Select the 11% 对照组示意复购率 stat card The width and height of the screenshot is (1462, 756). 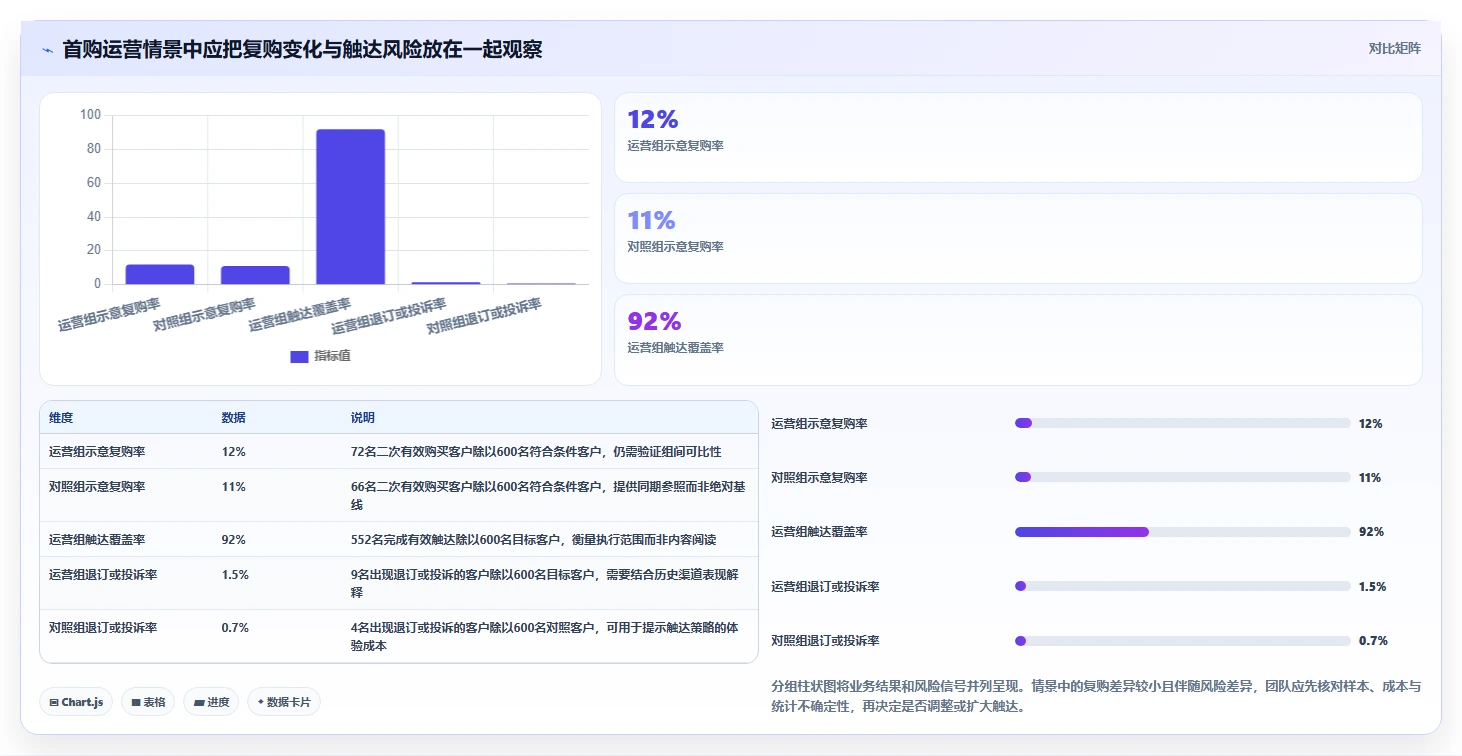1018,238
